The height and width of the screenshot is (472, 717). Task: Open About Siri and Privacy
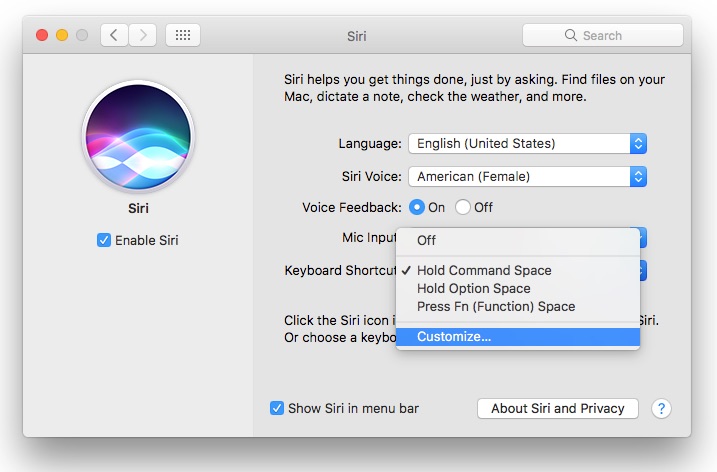tap(557, 408)
